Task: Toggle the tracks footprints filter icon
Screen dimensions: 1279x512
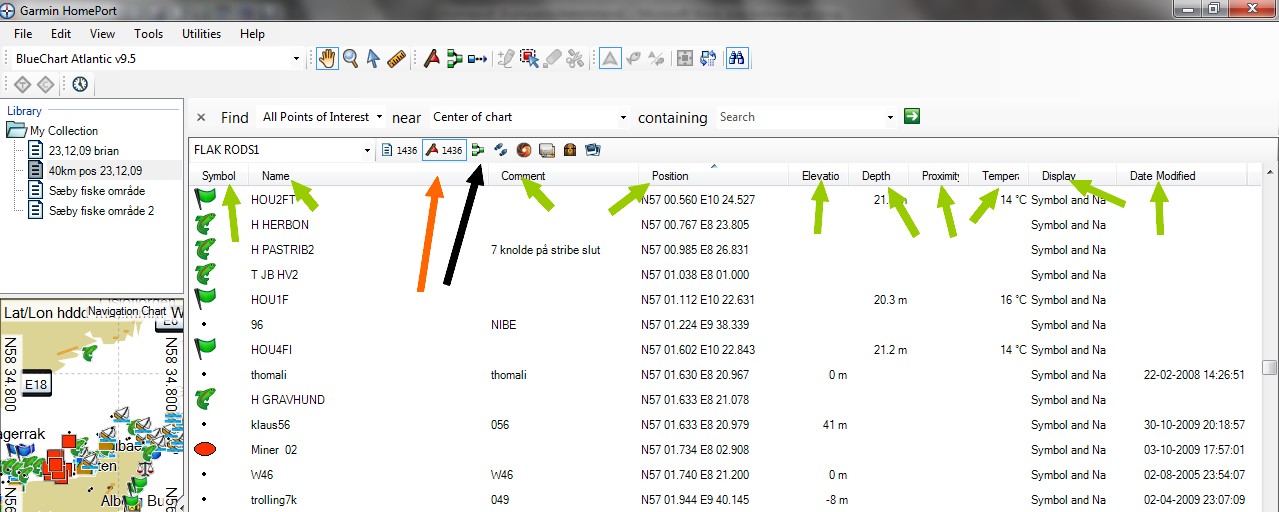Action: click(501, 150)
